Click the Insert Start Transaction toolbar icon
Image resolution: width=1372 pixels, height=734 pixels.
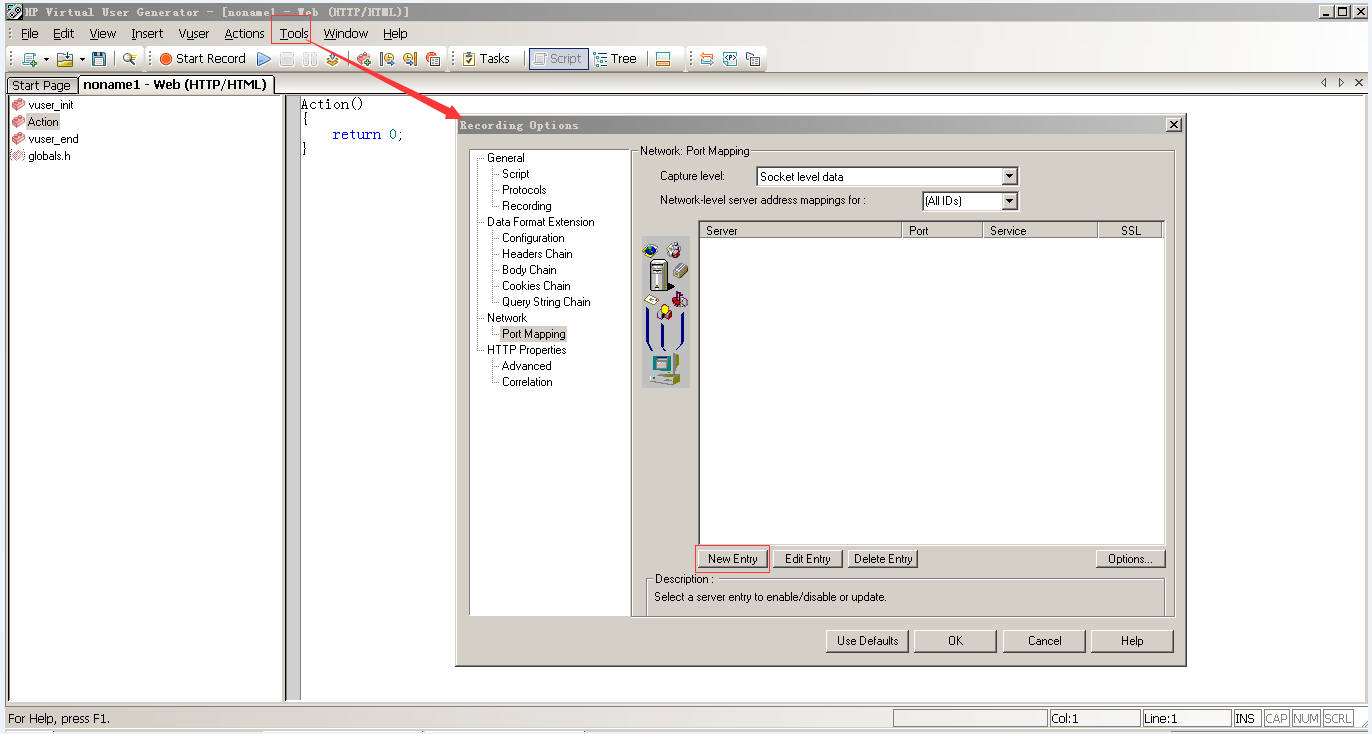point(387,59)
